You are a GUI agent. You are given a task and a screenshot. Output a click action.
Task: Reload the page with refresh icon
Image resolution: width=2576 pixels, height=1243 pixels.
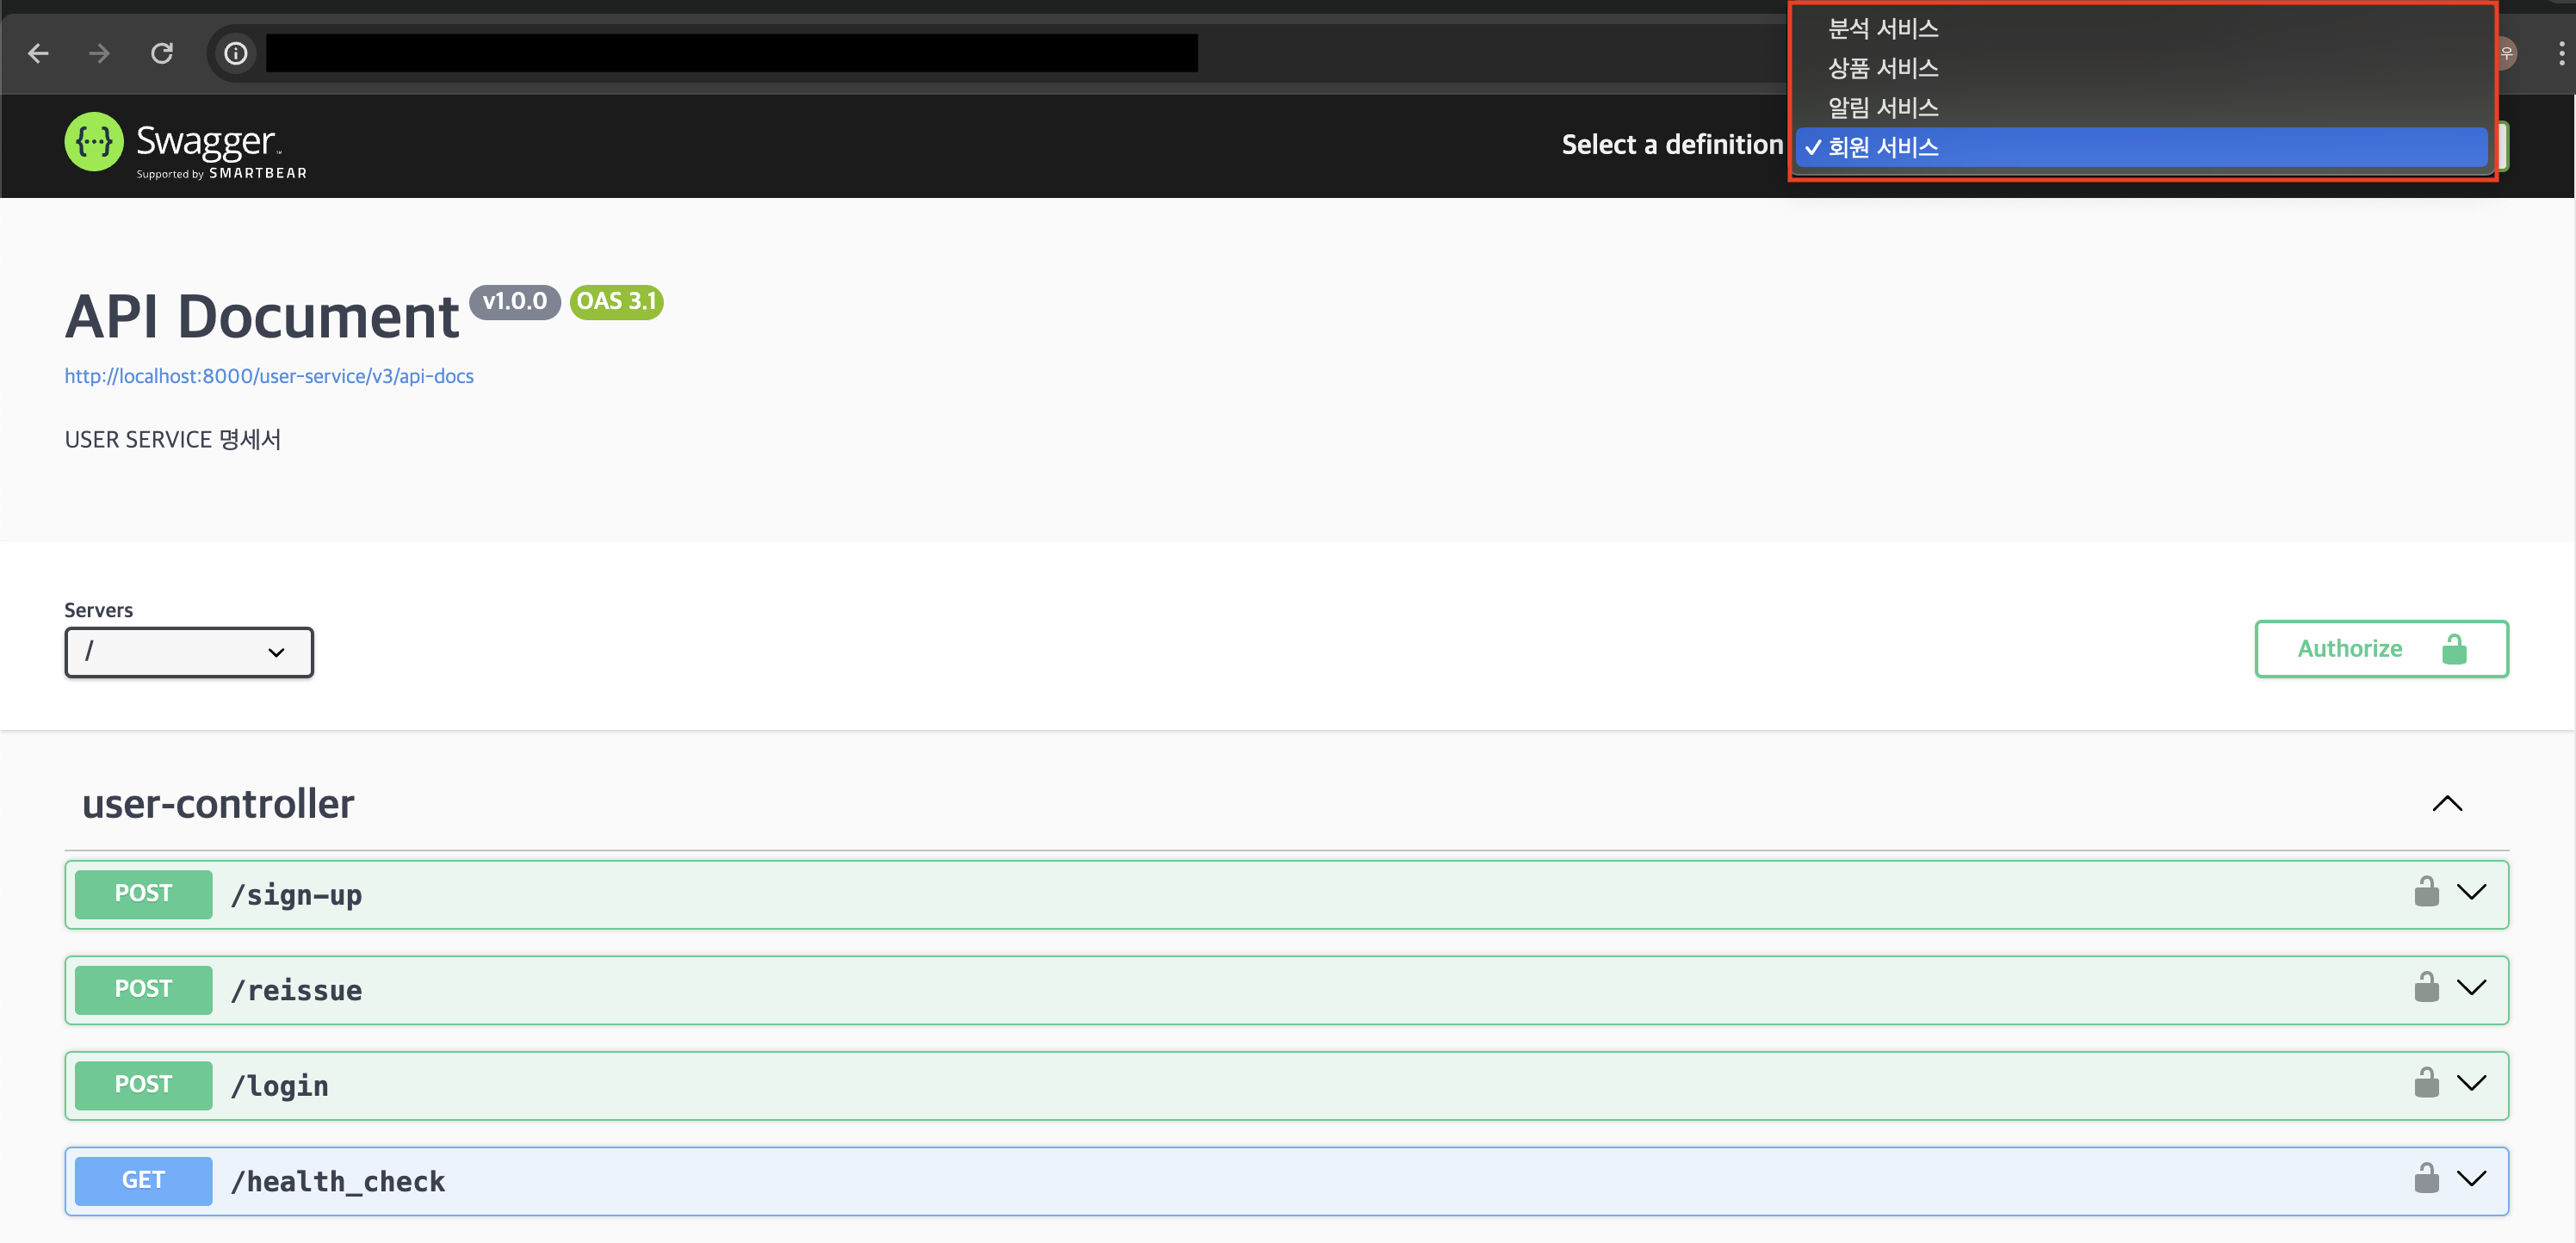coord(162,53)
